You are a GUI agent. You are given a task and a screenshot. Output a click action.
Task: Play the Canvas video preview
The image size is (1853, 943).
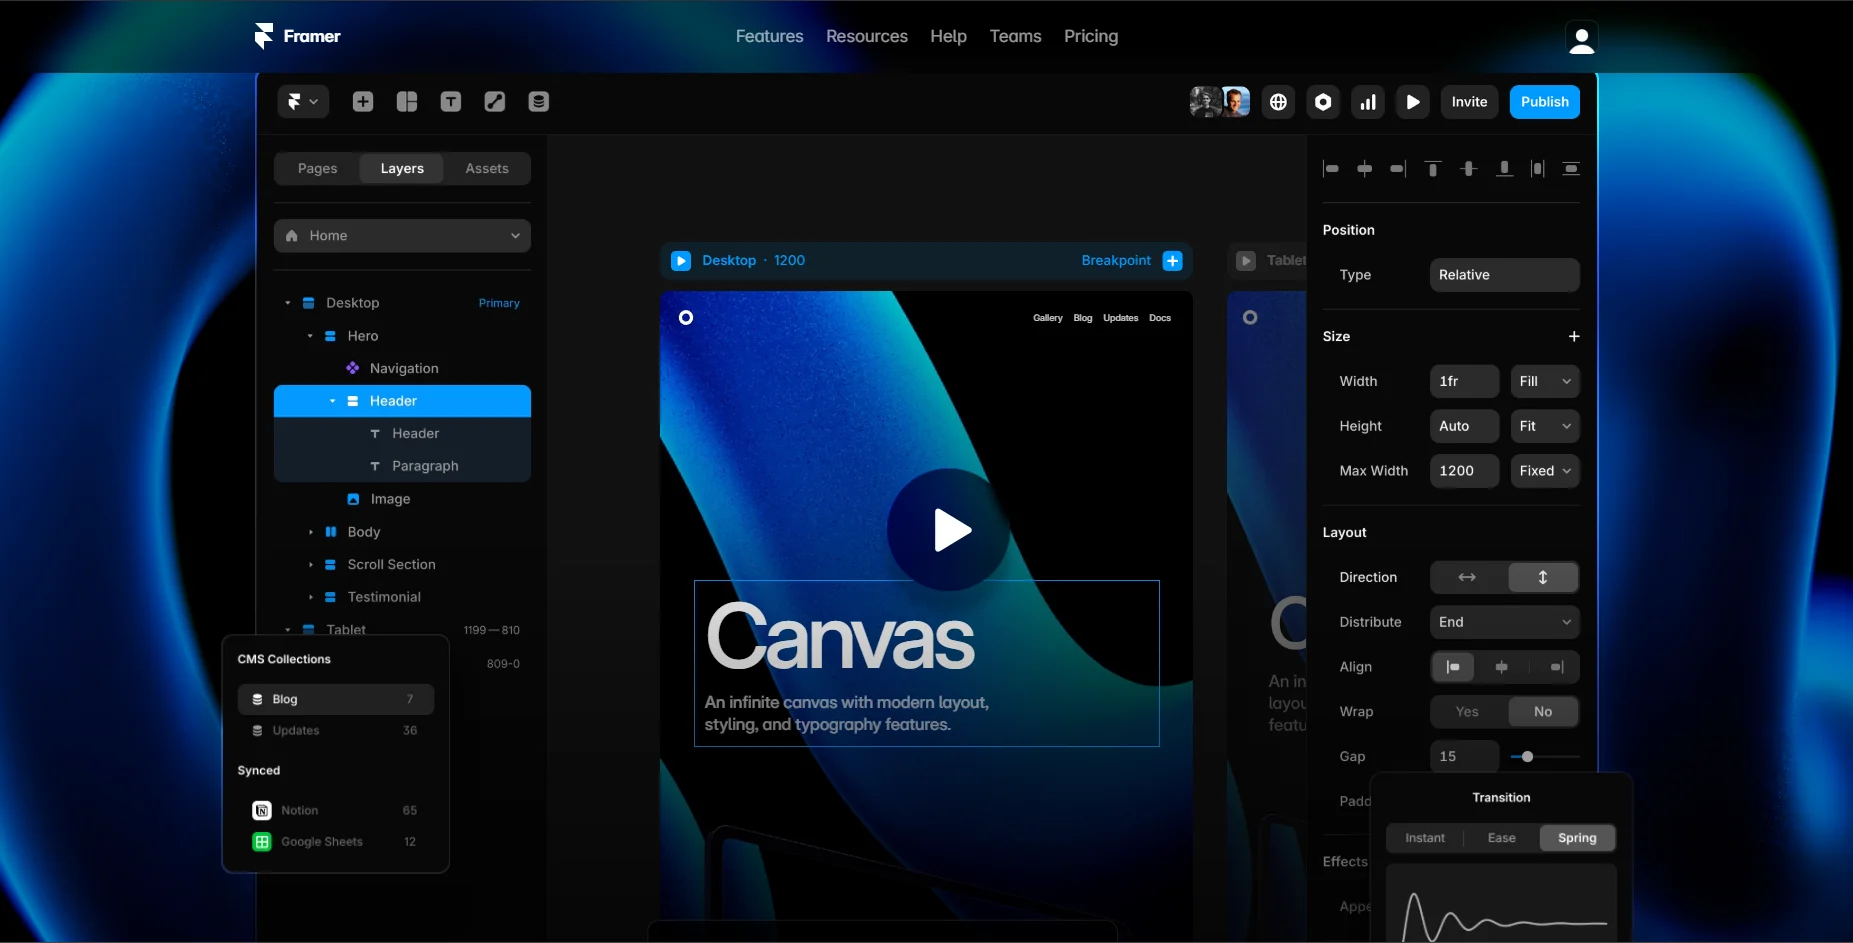pos(949,530)
